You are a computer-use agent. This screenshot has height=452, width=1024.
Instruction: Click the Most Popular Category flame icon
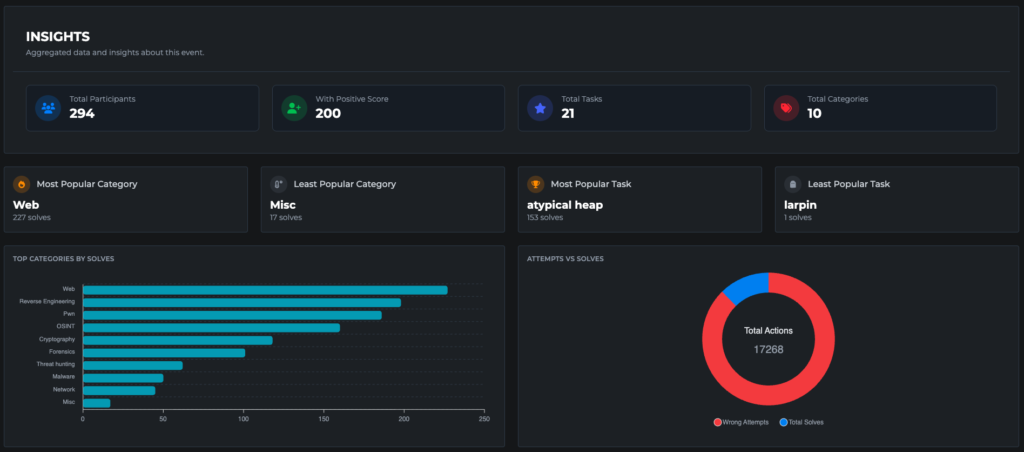[22, 184]
